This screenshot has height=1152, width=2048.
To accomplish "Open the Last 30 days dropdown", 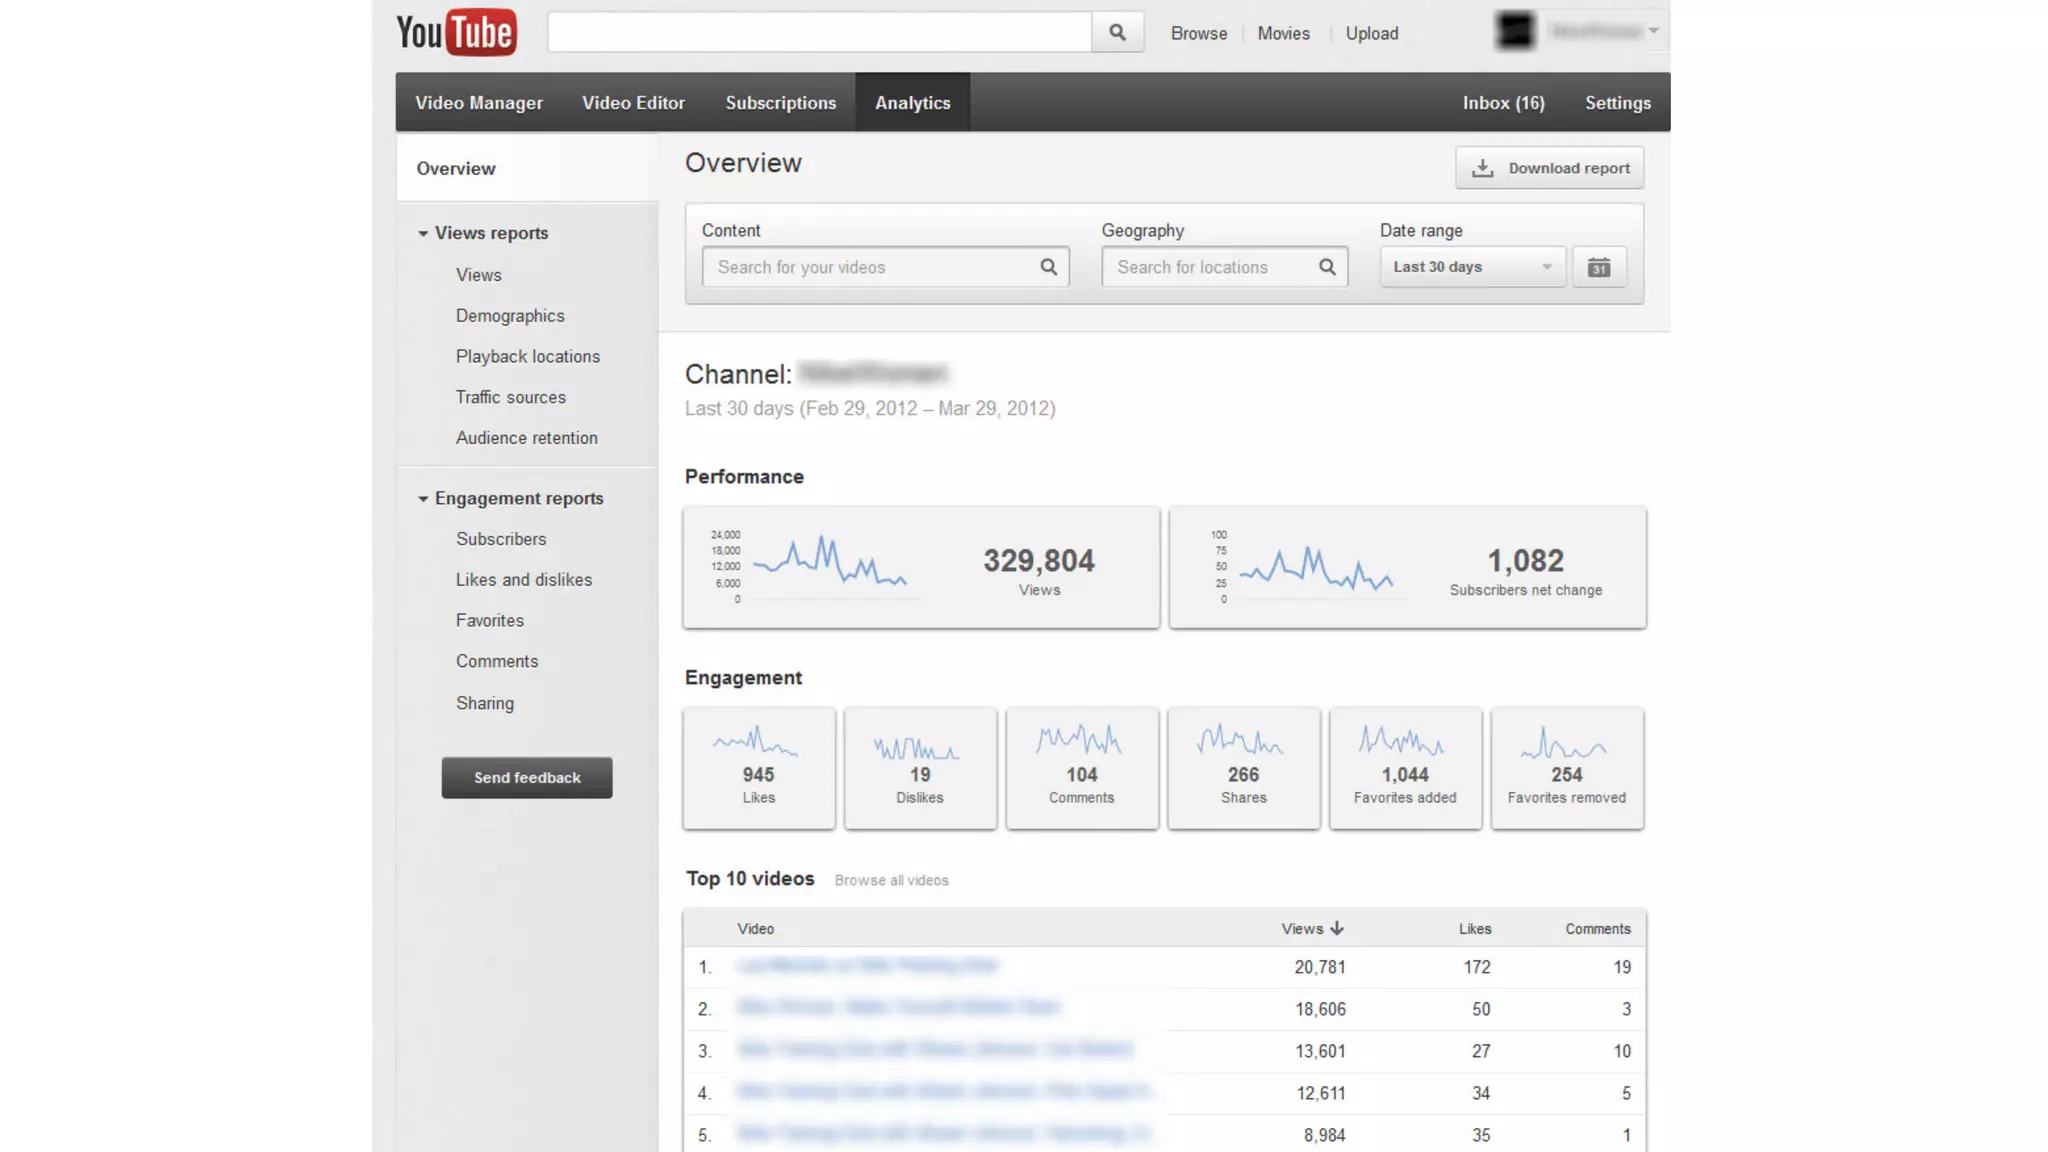I will tap(1472, 267).
